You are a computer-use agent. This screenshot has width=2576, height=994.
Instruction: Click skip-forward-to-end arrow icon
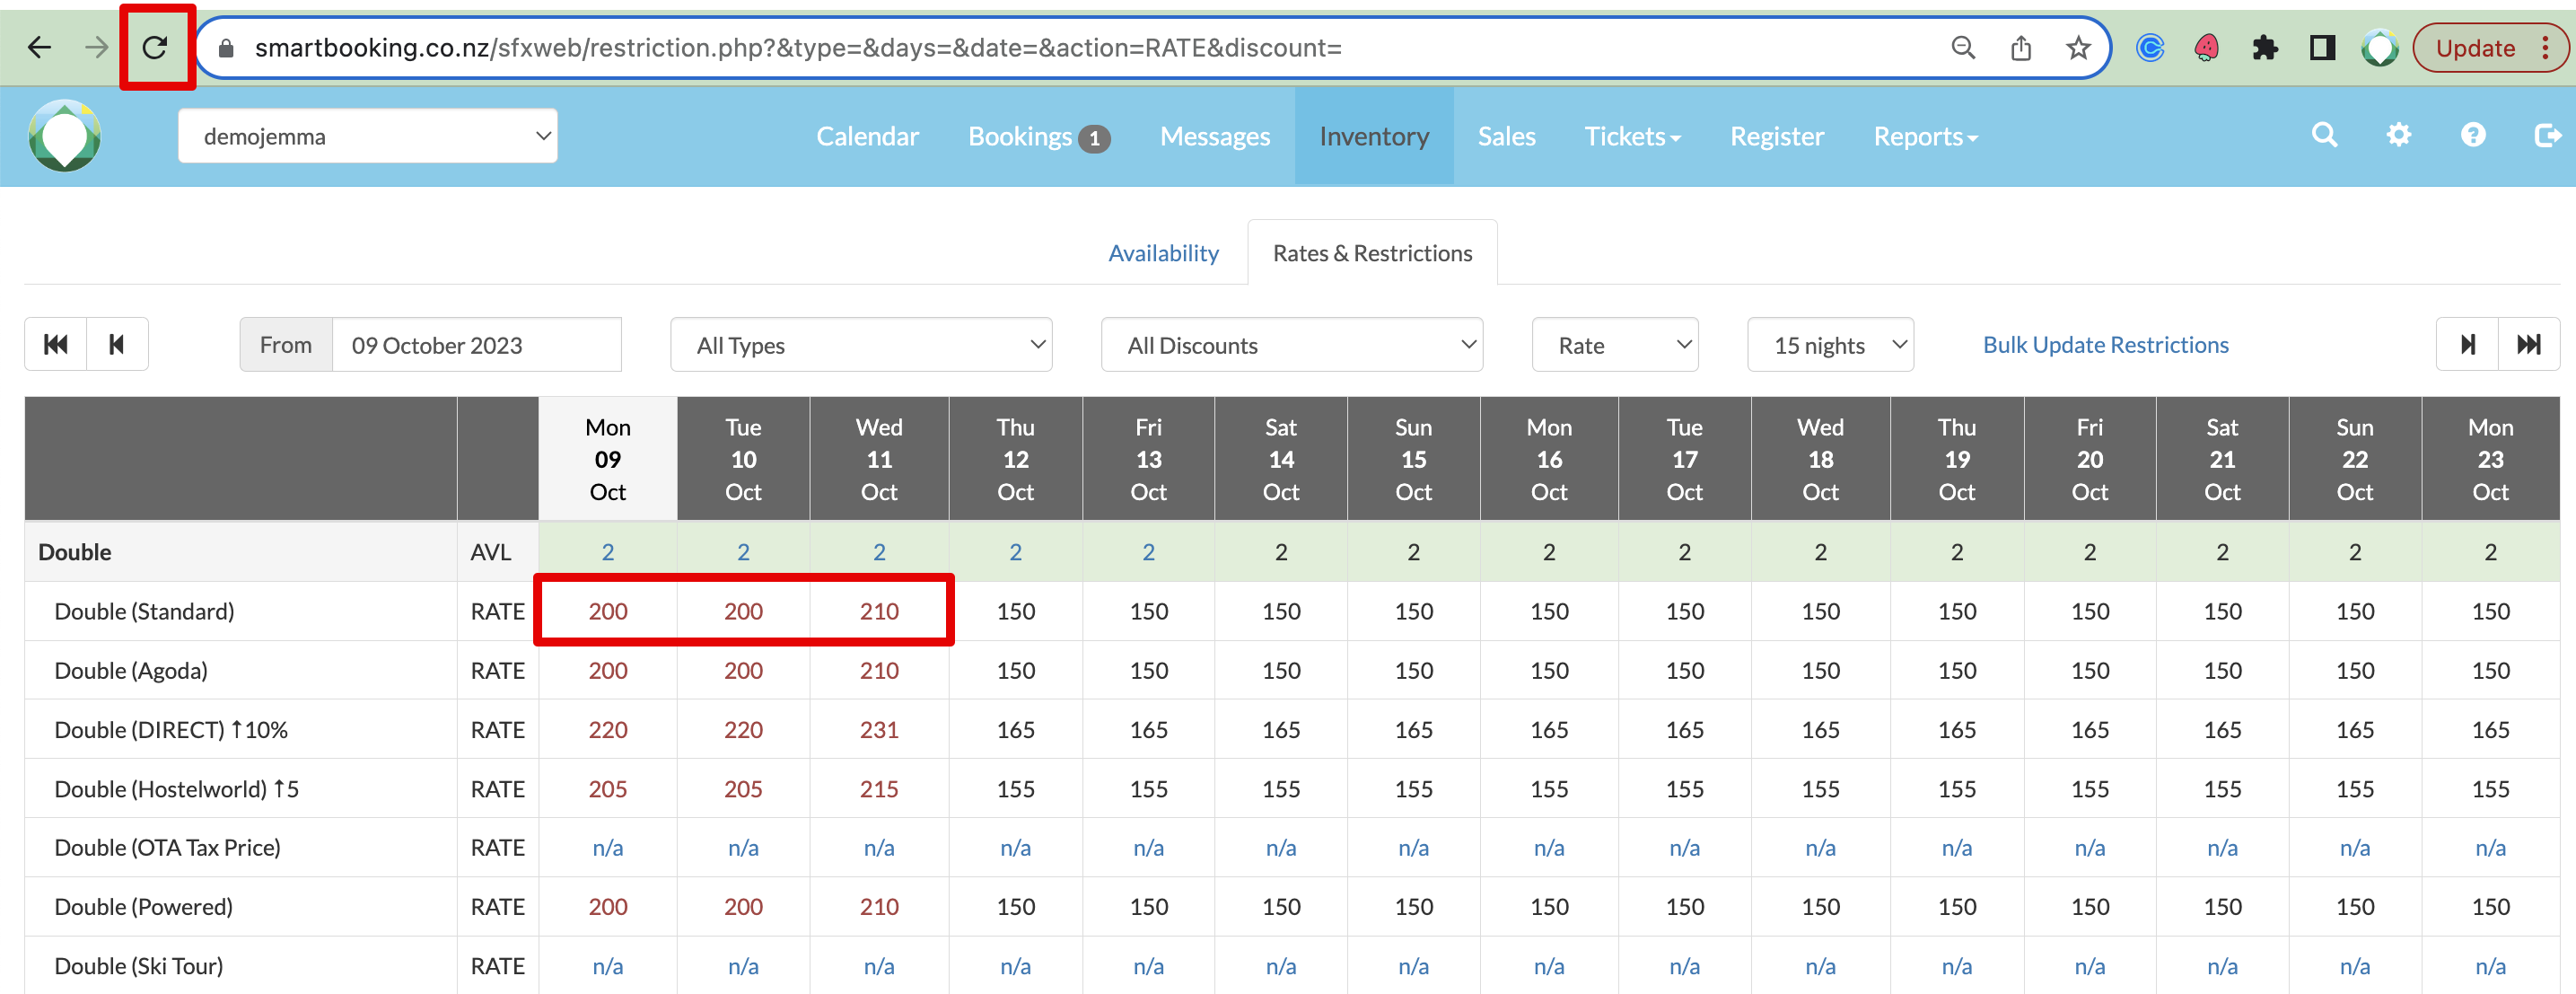point(2528,345)
